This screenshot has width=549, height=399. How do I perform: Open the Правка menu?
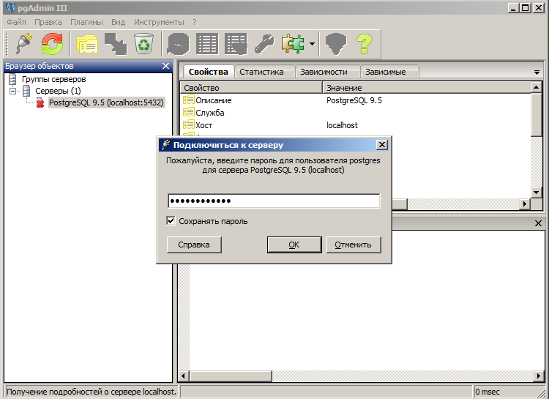tap(48, 22)
